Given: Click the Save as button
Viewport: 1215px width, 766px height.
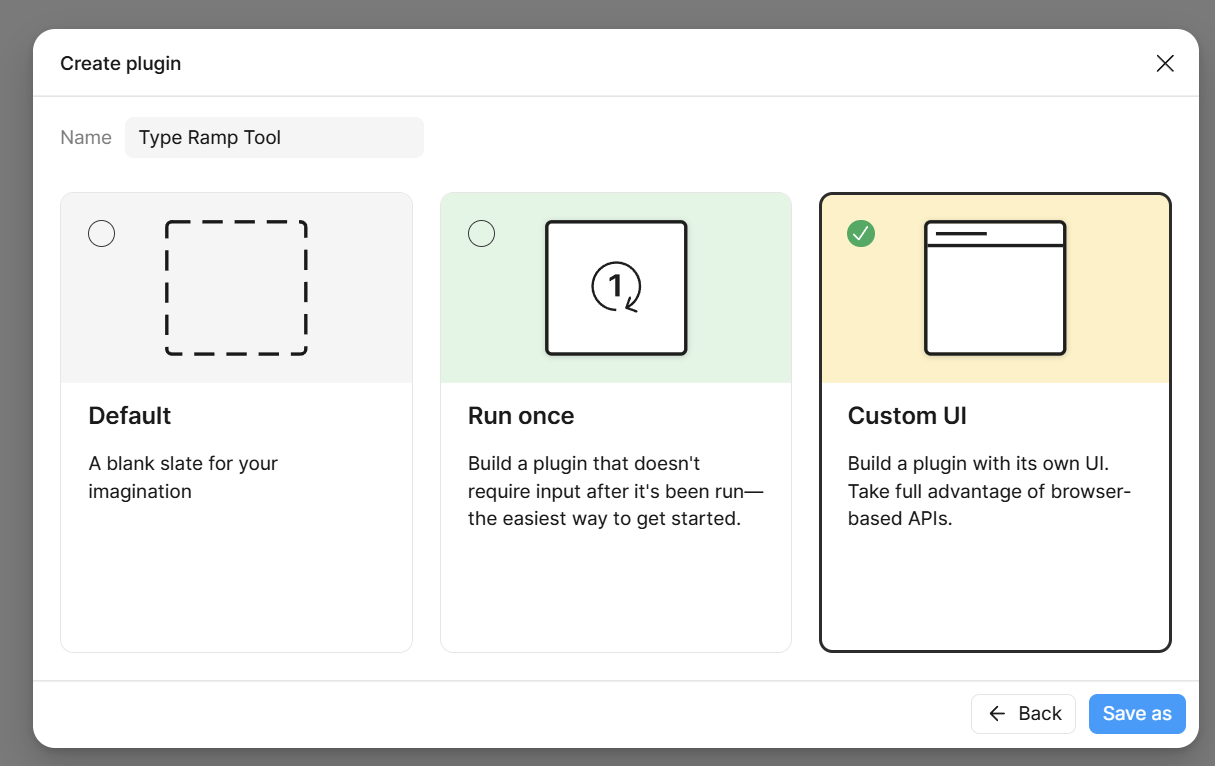Looking at the screenshot, I should click(1137, 714).
